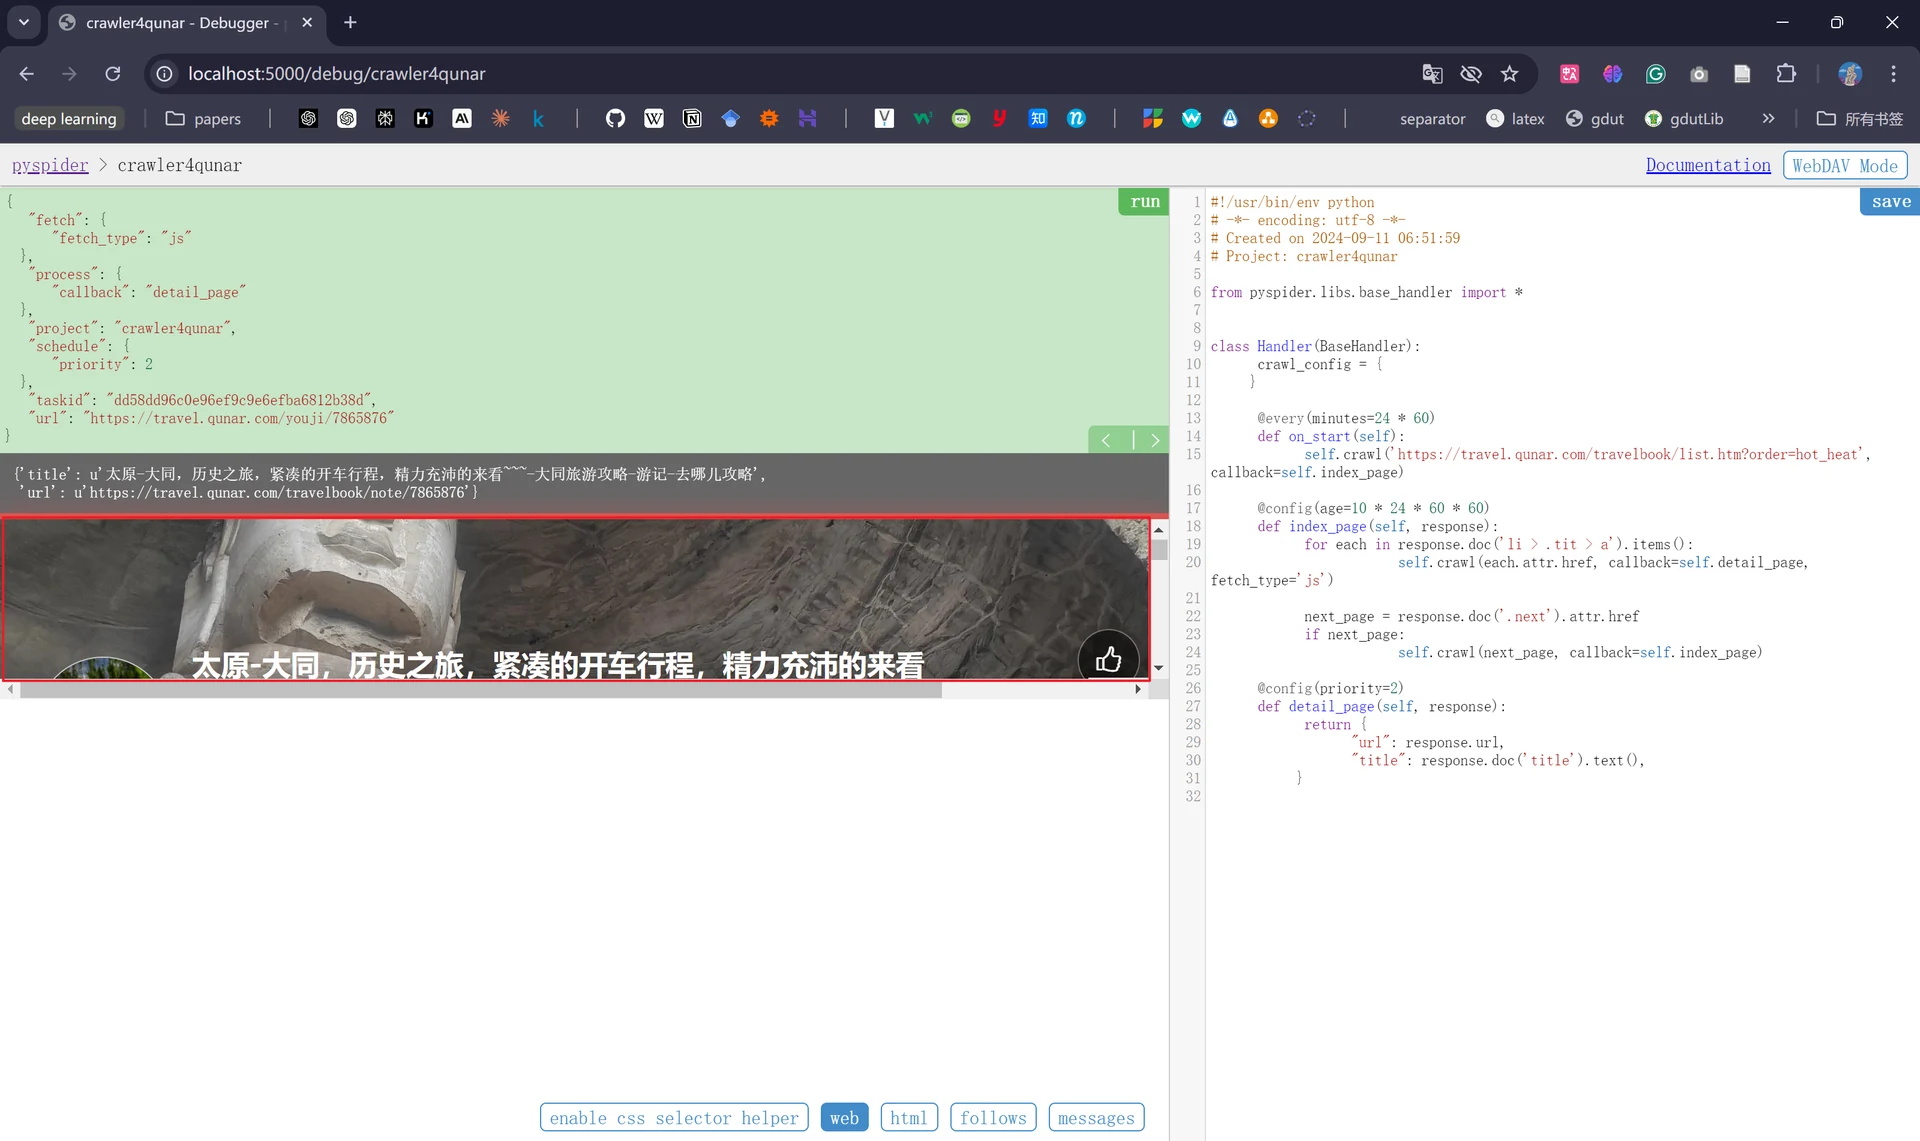Expand hidden bookmarks chevron
This screenshot has width=1920, height=1141.
coord(1768,119)
